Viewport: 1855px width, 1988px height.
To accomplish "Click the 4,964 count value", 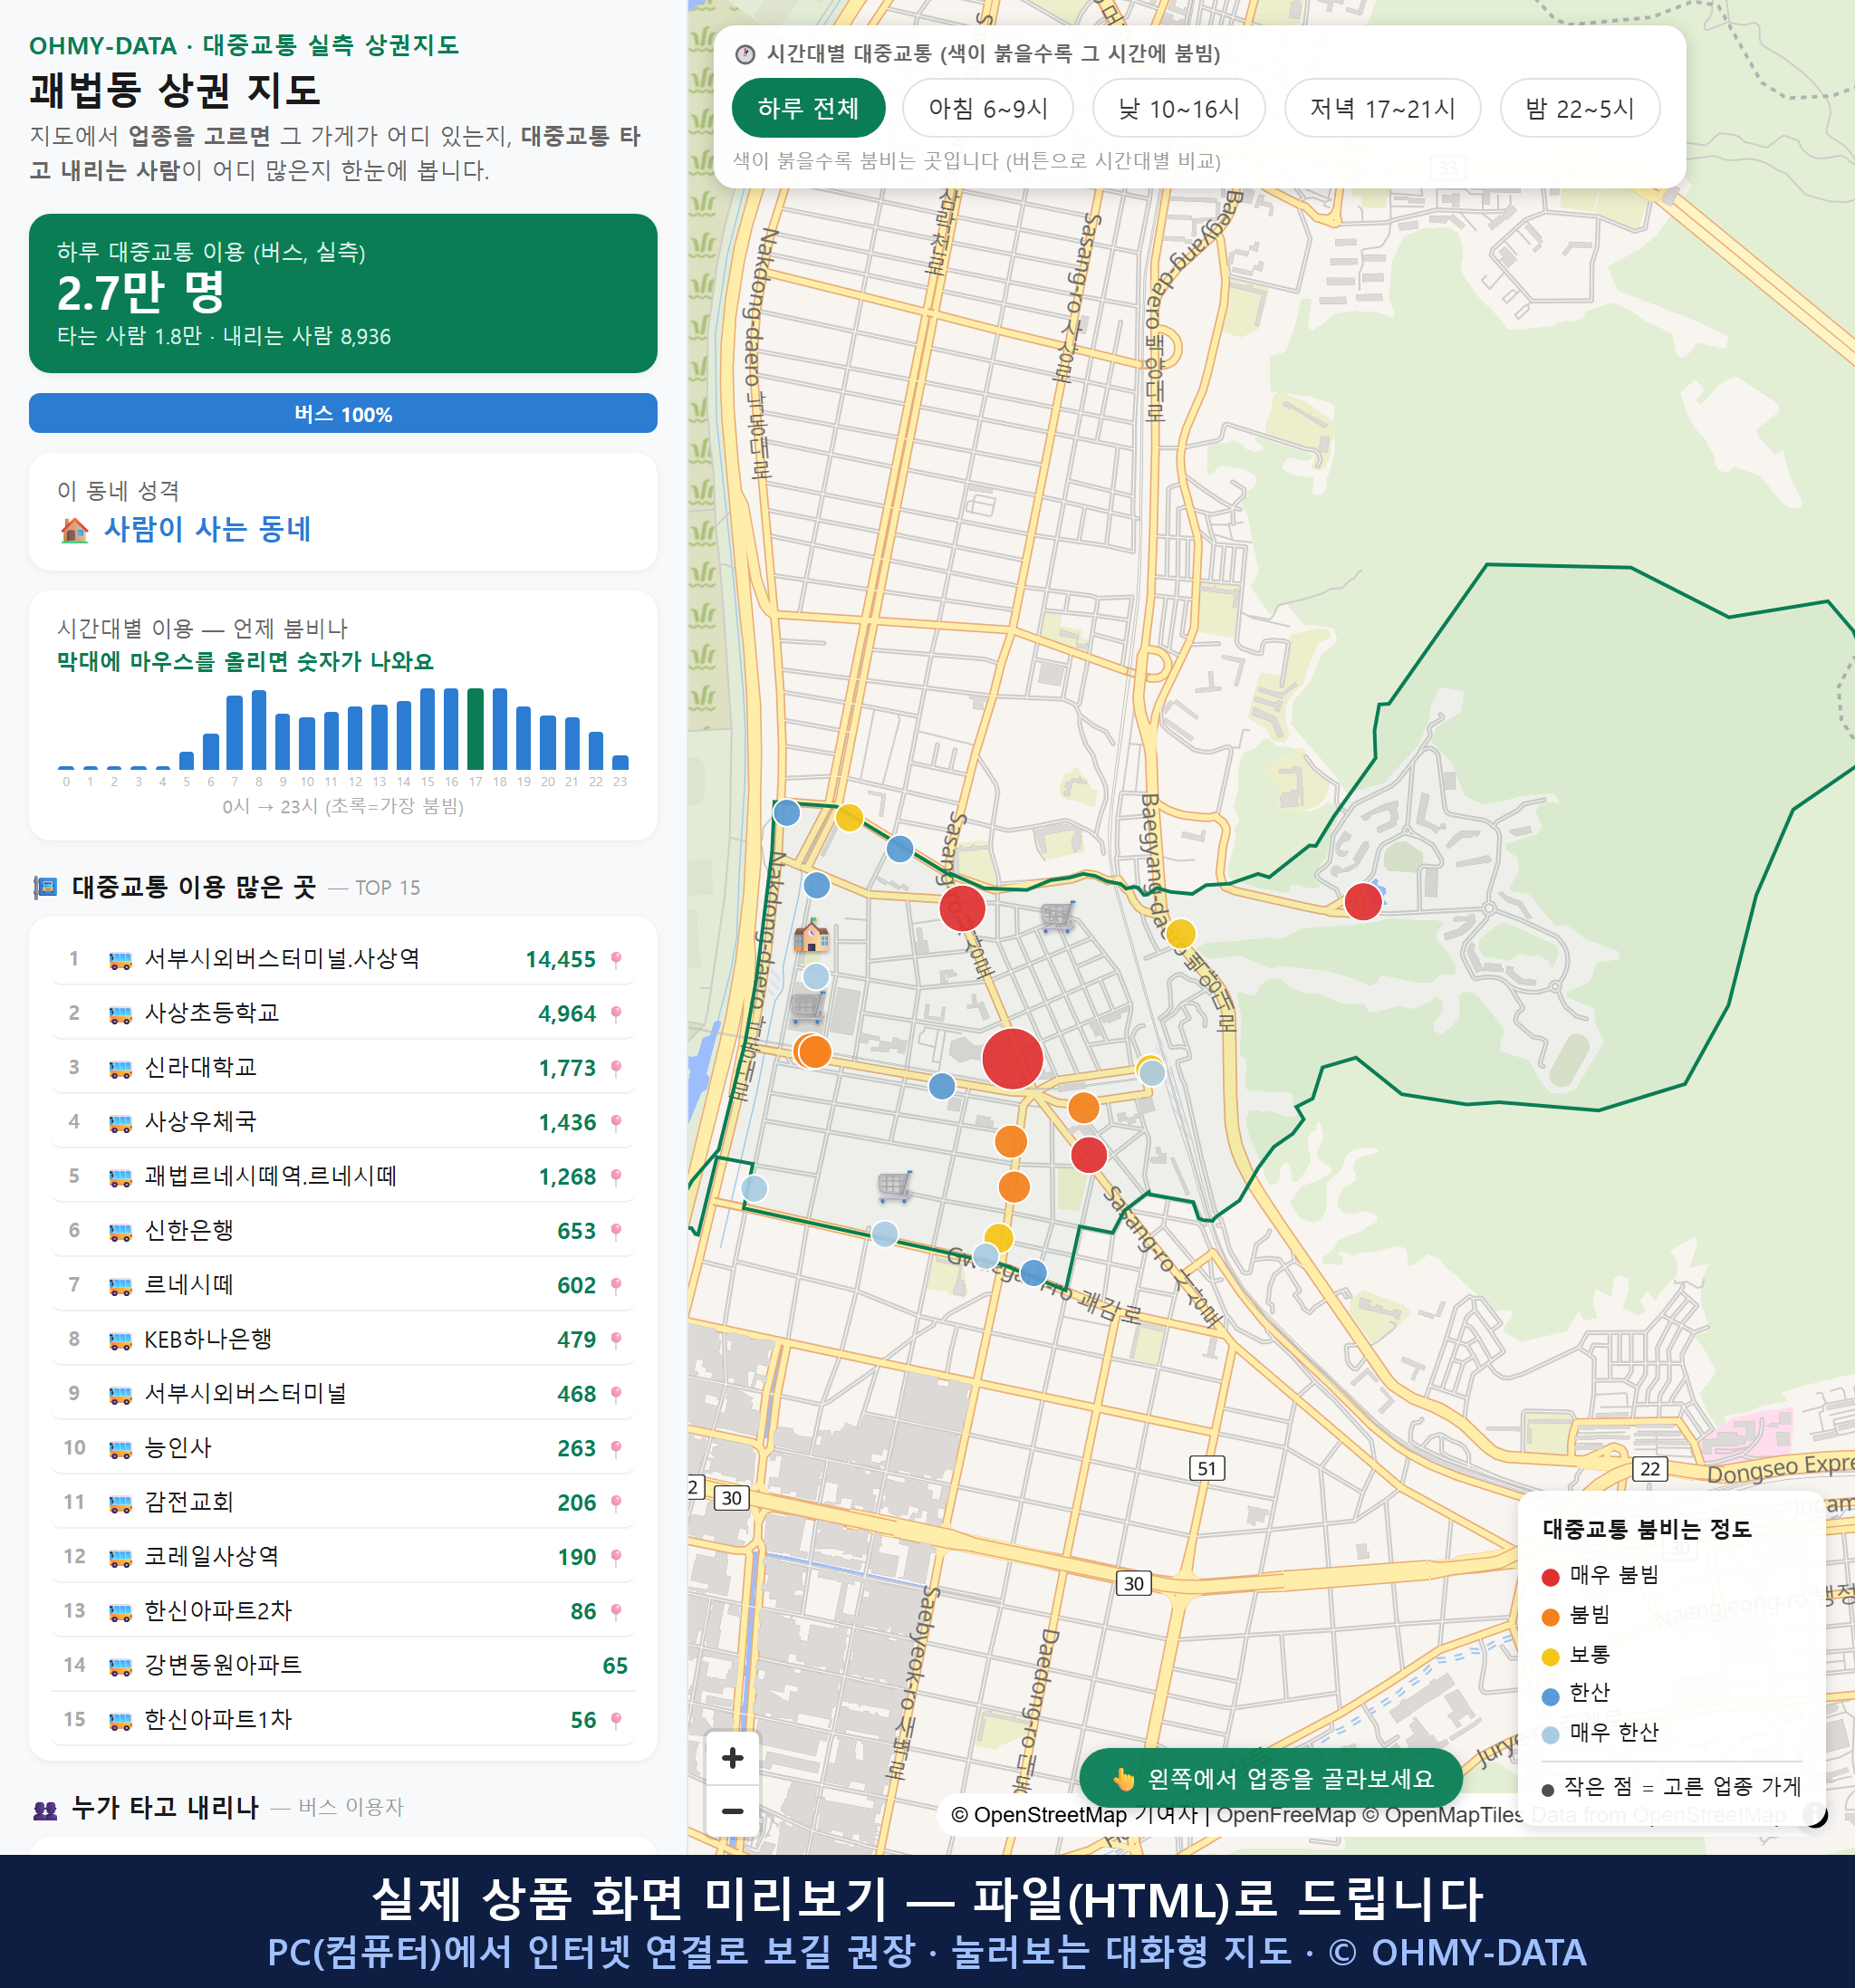I will 567,1014.
